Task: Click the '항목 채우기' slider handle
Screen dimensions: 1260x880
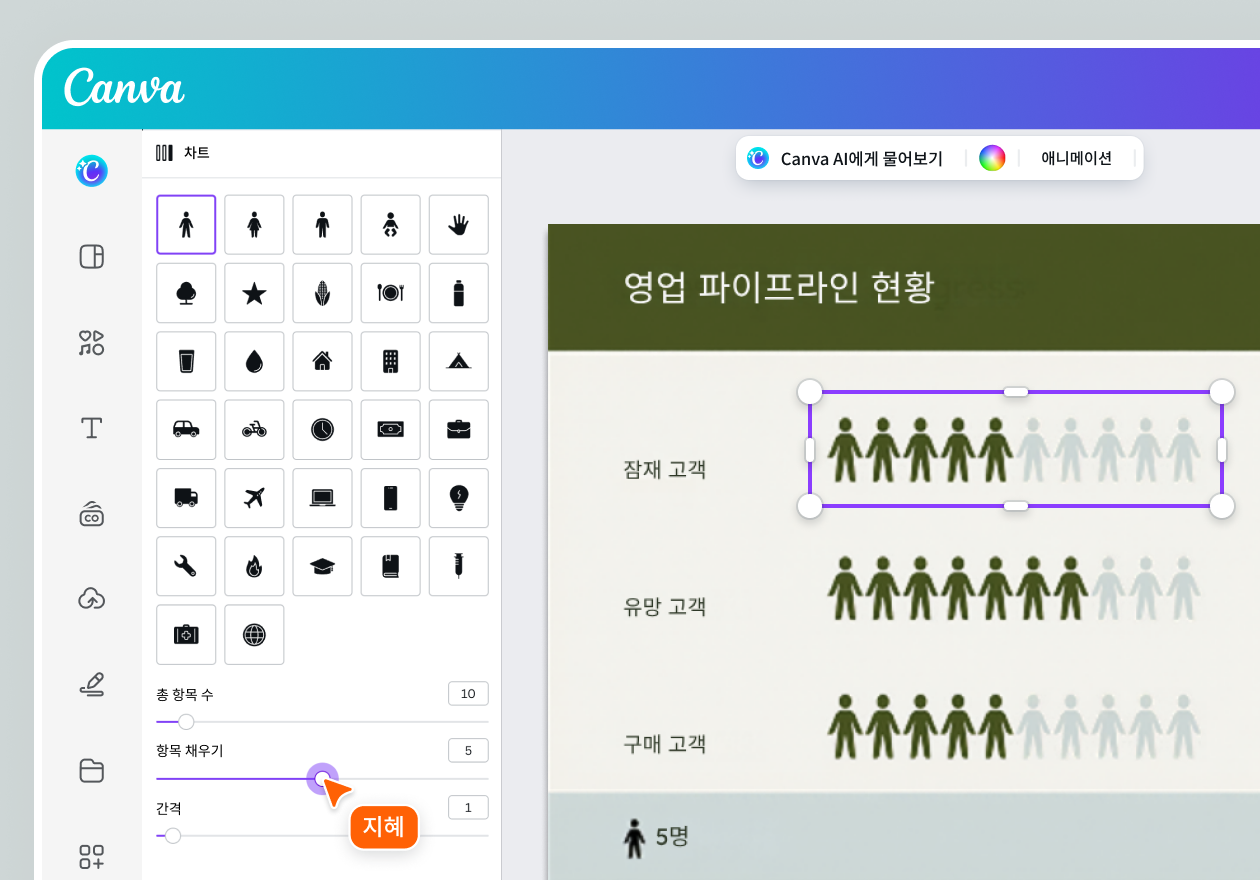Action: pos(322,778)
